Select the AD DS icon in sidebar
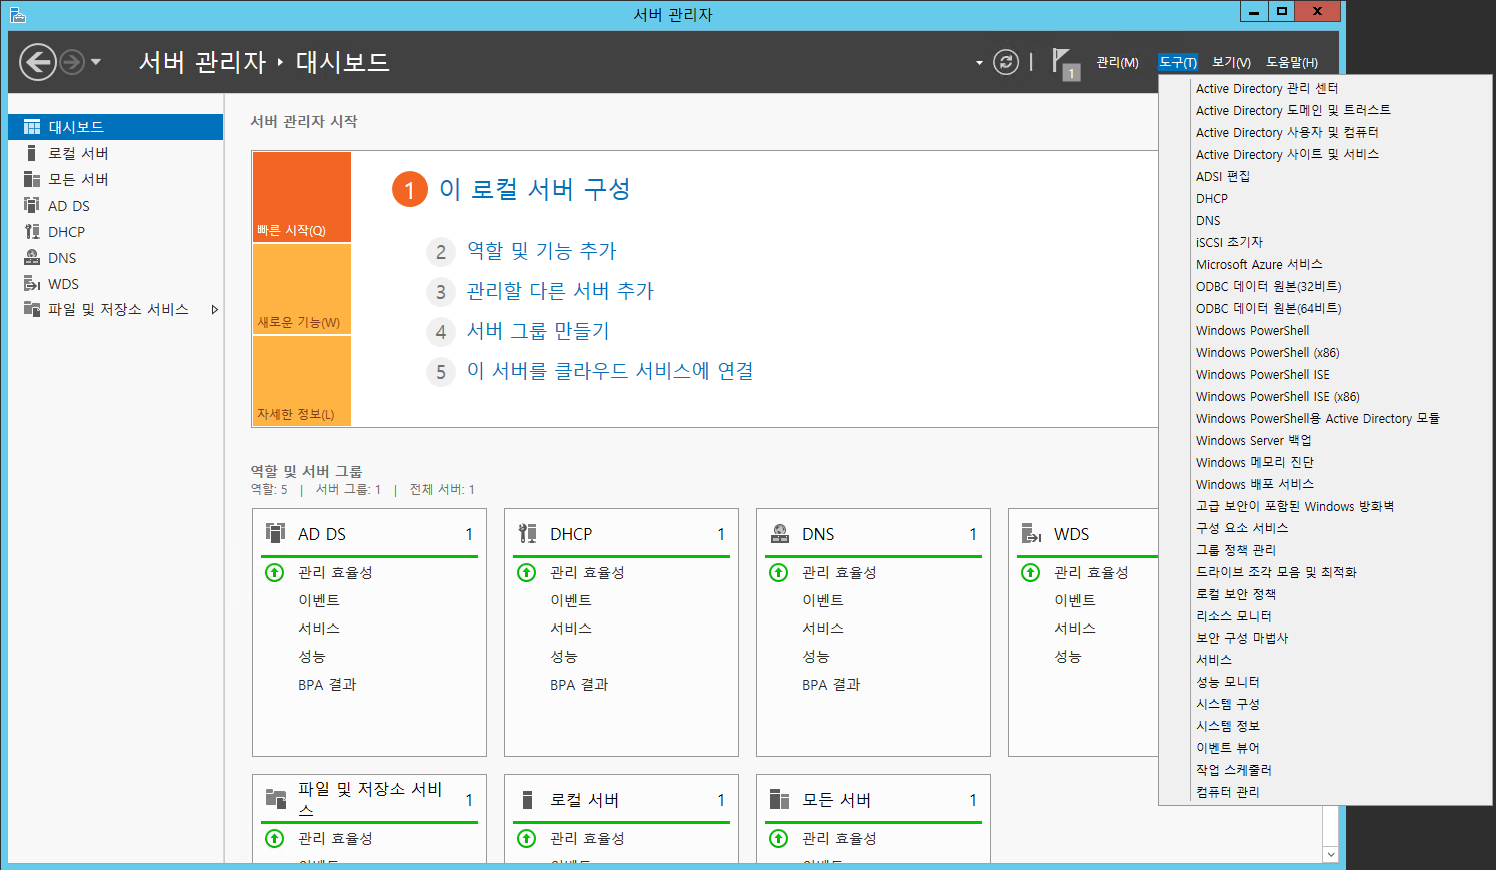This screenshot has width=1496, height=870. (32, 205)
